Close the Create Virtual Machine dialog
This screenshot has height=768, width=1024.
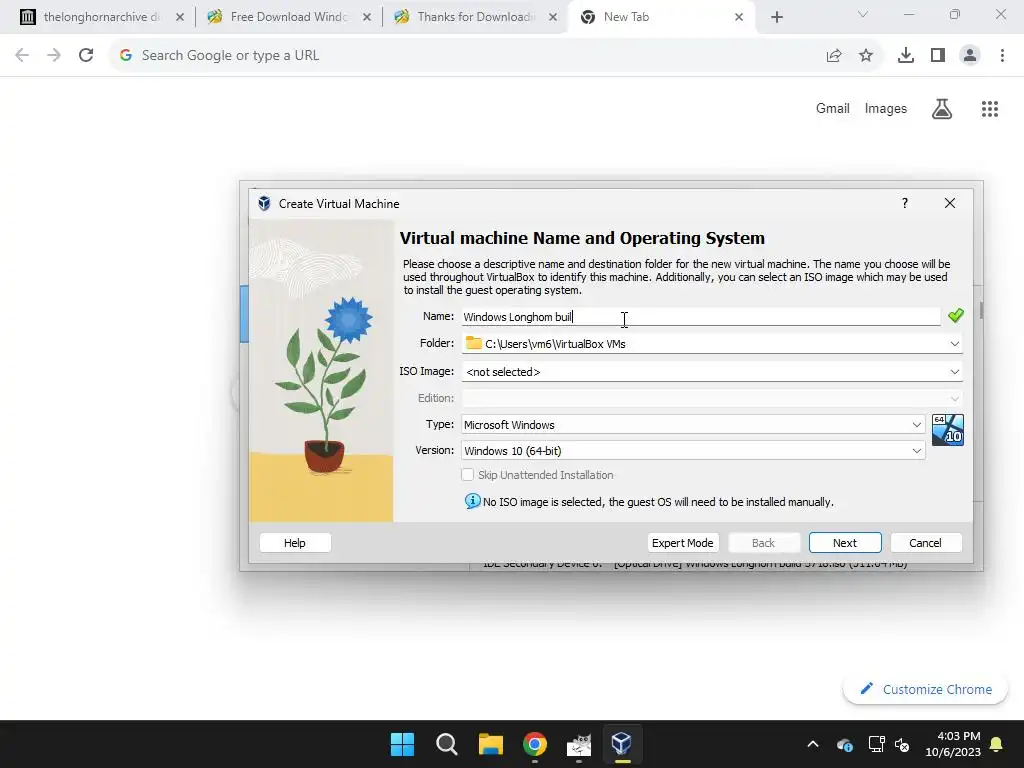[x=950, y=203]
